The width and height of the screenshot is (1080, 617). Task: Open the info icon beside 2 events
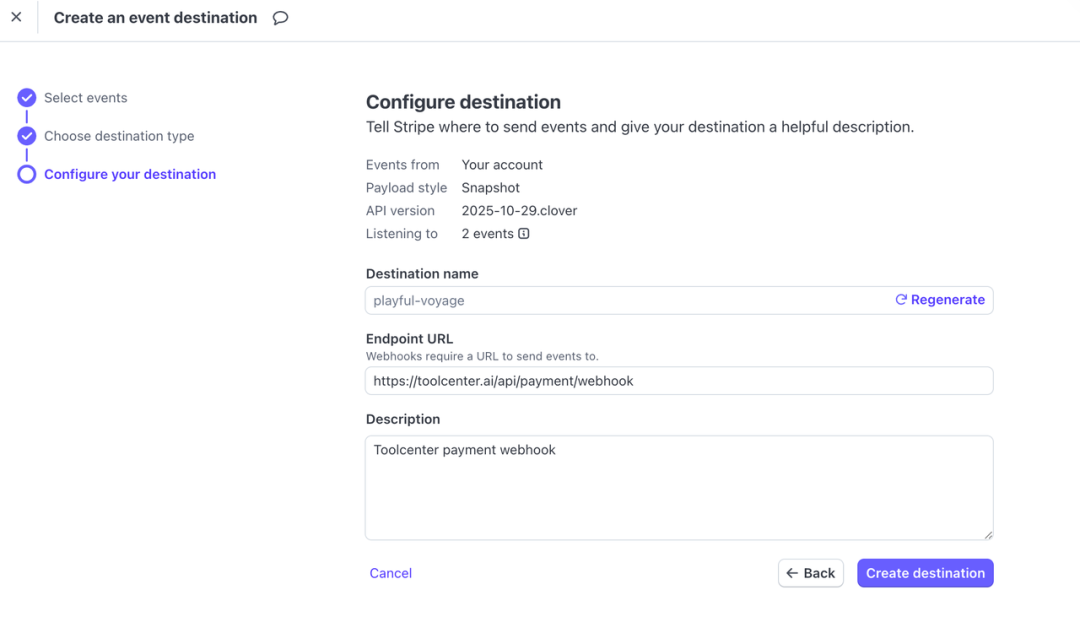523,234
